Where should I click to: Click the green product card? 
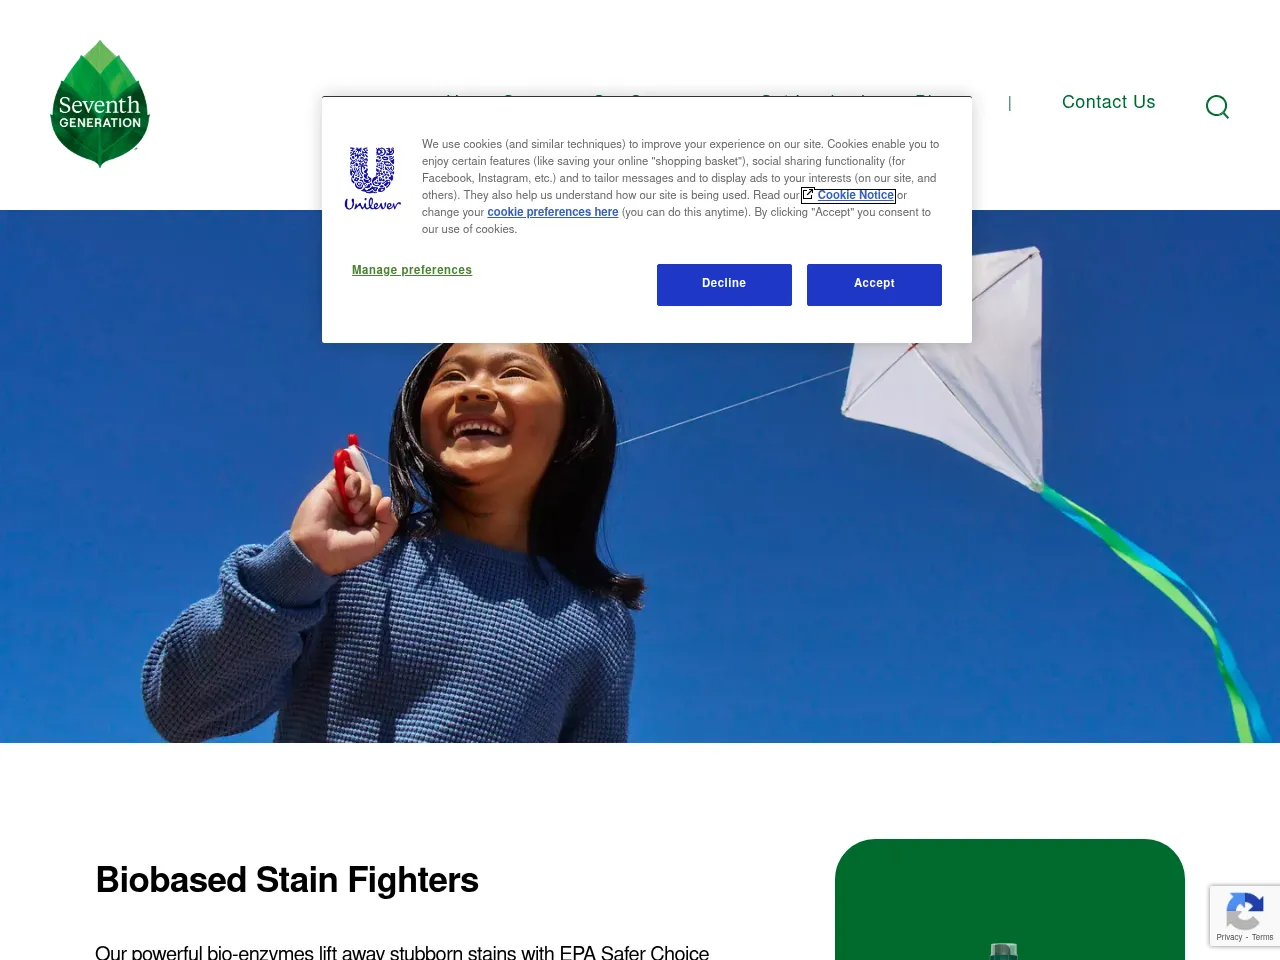click(1010, 899)
